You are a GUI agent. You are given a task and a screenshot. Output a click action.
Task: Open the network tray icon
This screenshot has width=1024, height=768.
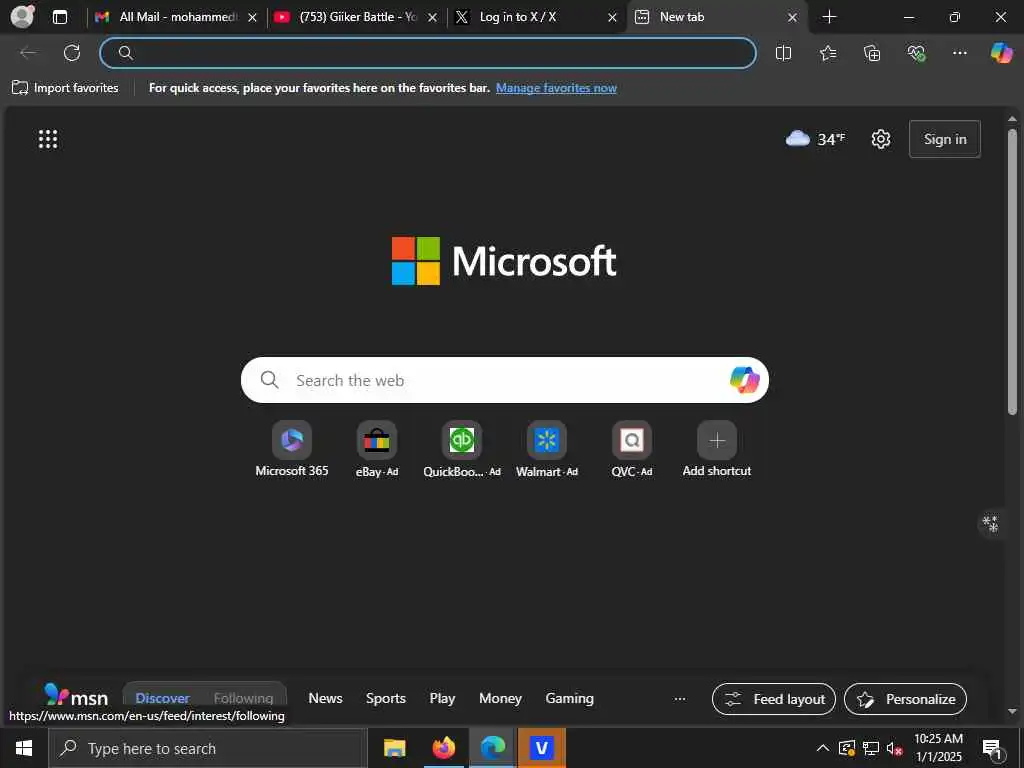pos(871,748)
